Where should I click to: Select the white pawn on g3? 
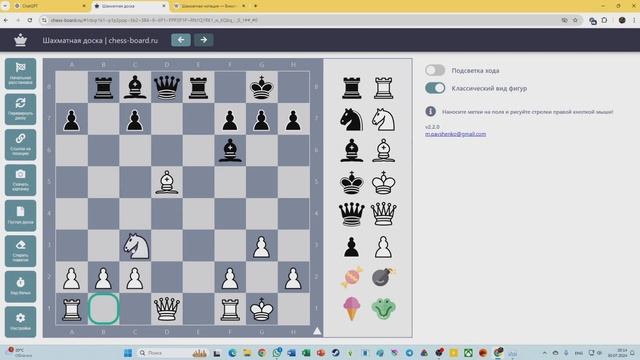pos(262,247)
